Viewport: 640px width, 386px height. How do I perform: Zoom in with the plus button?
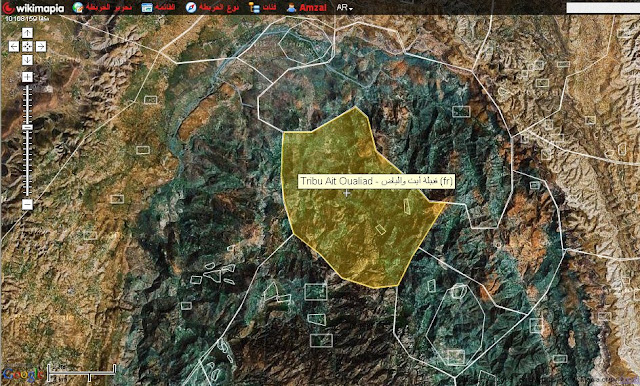click(27, 77)
